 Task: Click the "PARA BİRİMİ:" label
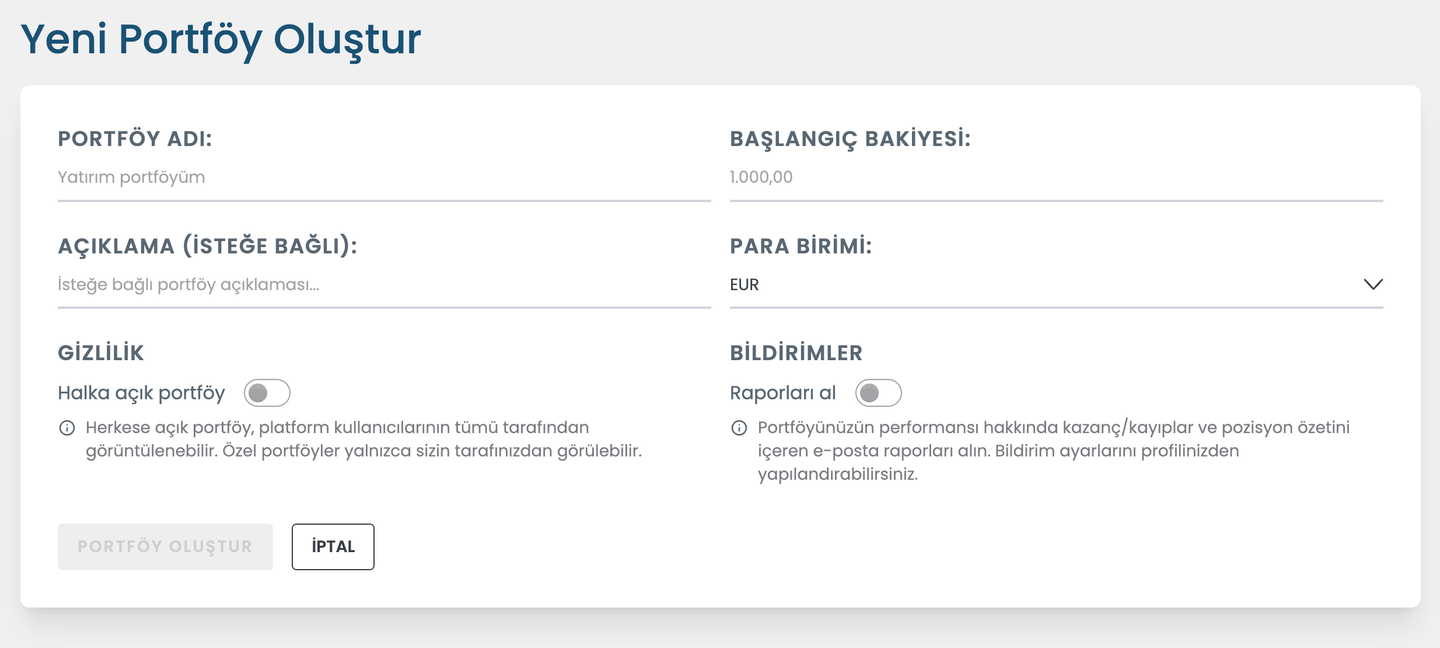coord(801,246)
